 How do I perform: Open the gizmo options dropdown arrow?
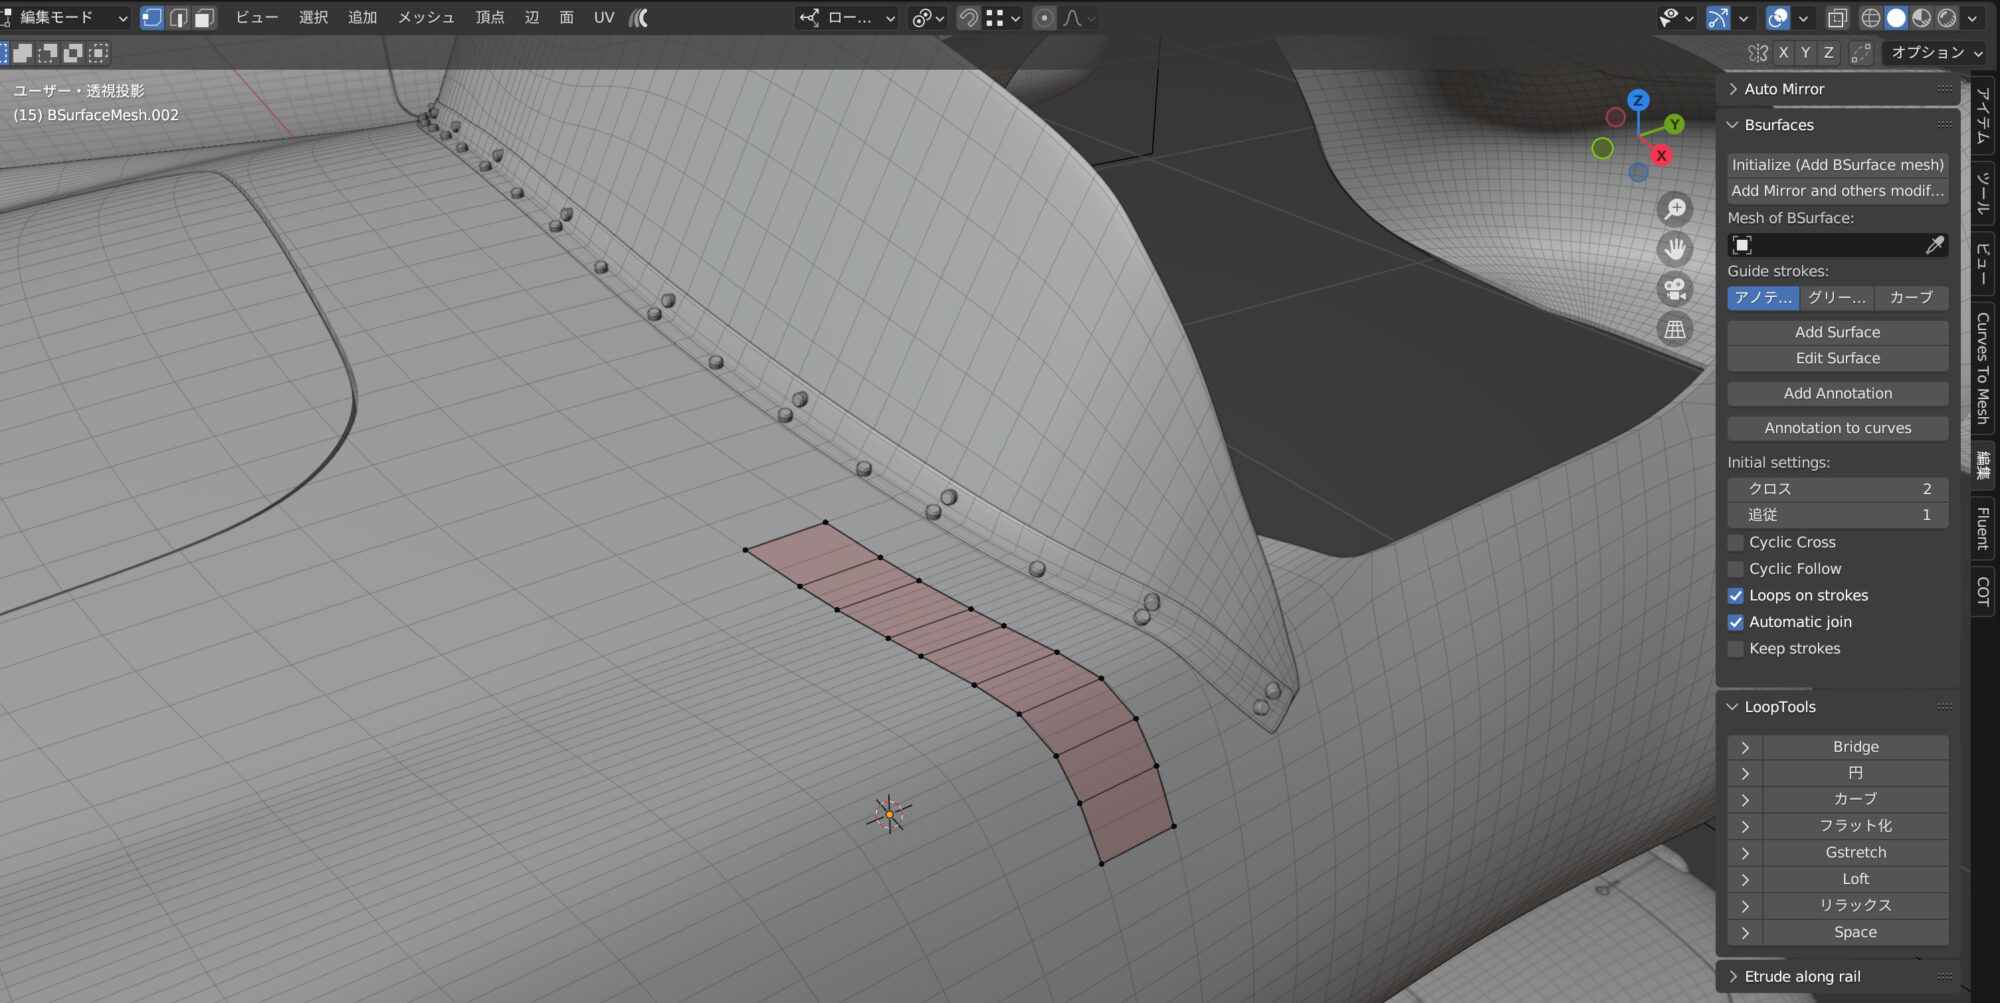(1743, 18)
